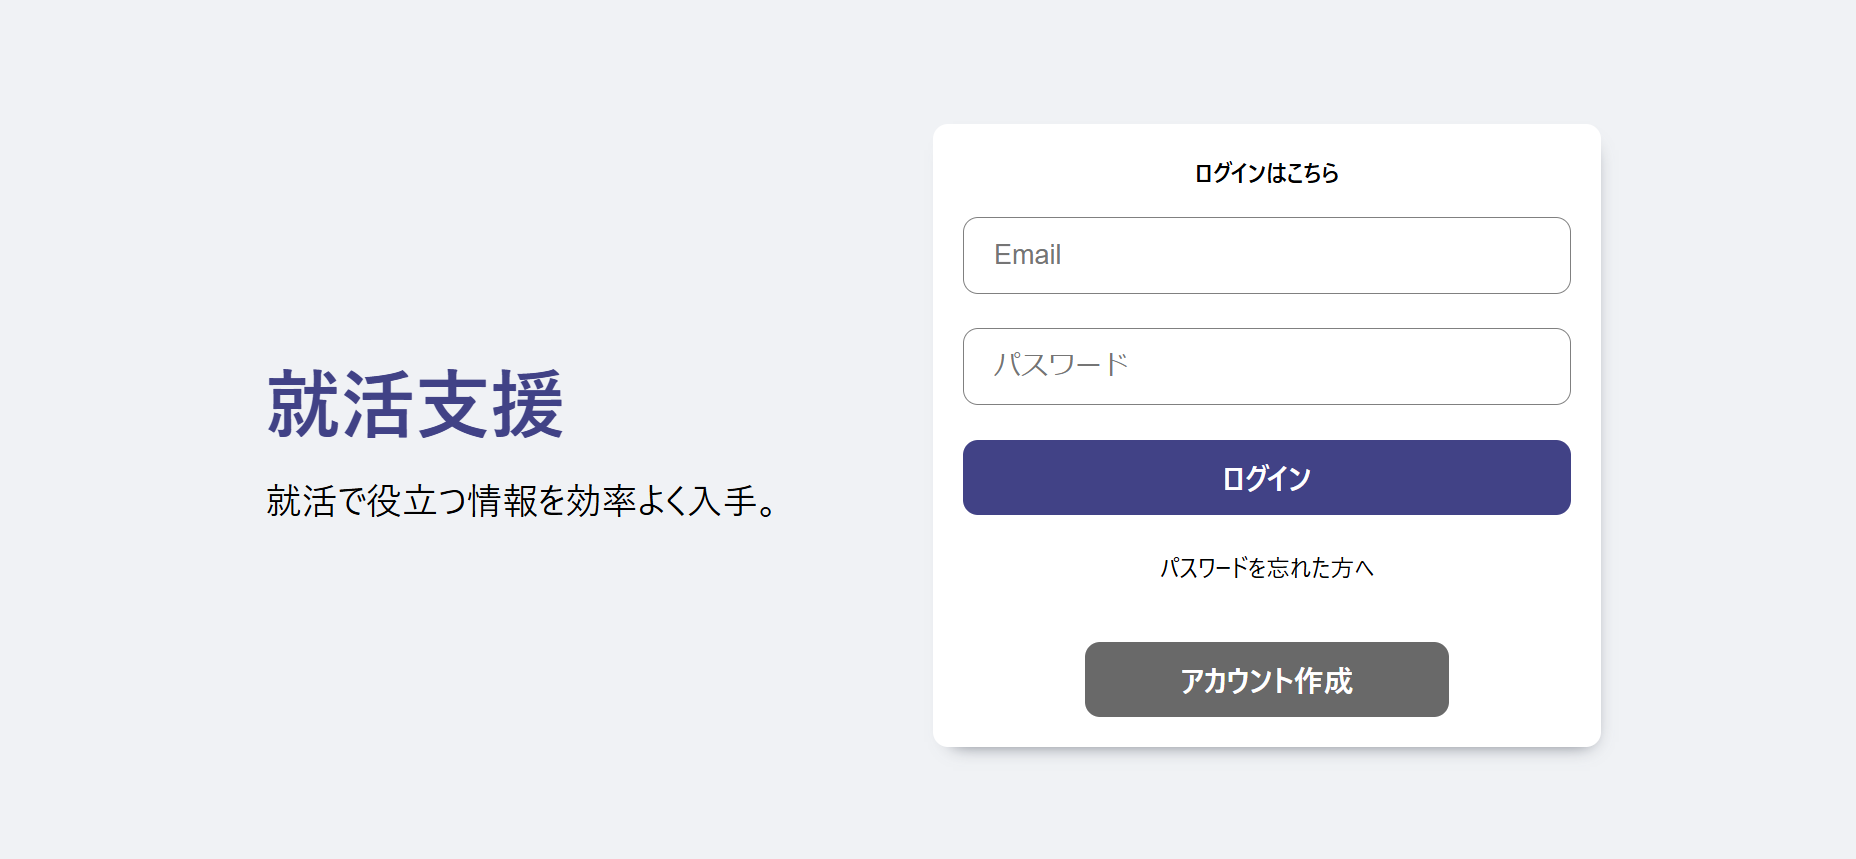
Task: Select the password entry box
Action: click(x=1266, y=366)
